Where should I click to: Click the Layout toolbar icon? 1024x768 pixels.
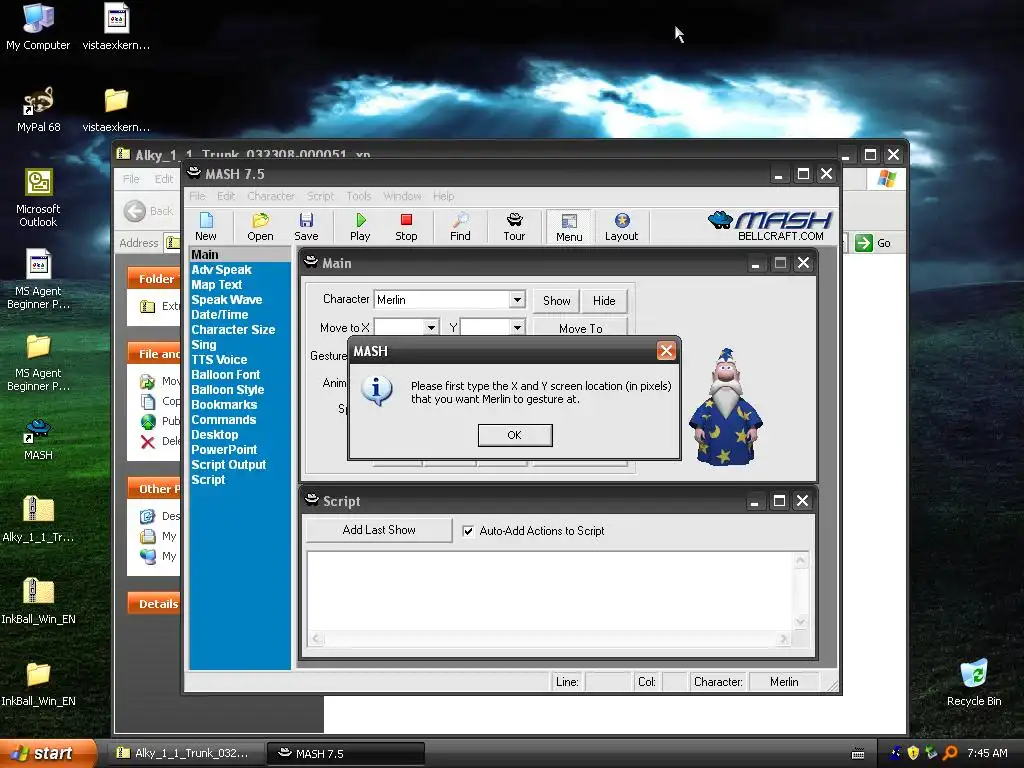pos(621,227)
